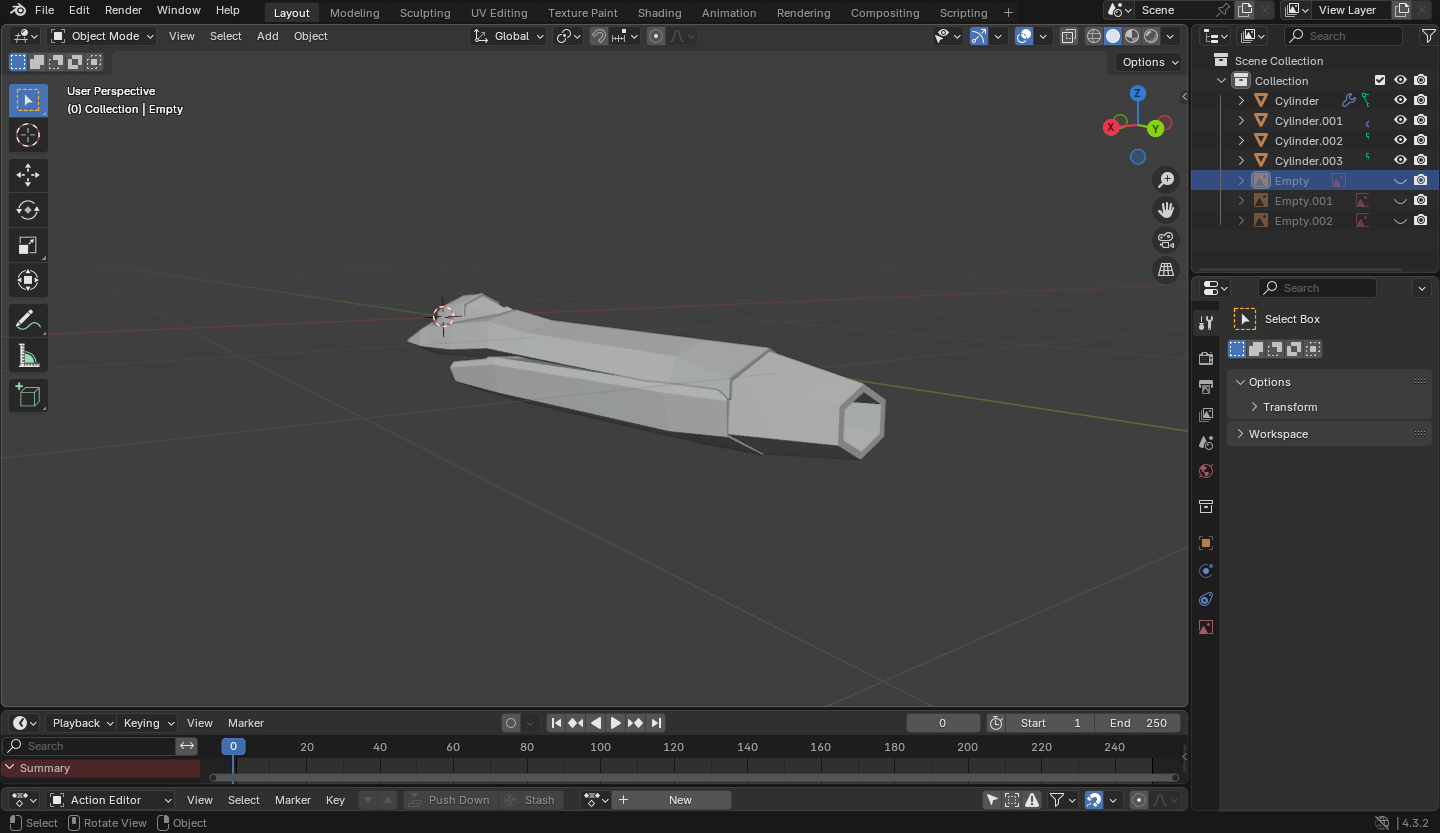
Task: Enable snapping magnet toggle
Action: (599, 36)
